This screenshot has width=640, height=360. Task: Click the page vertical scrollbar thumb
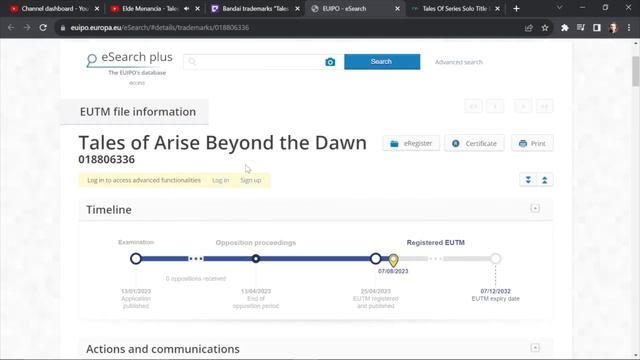pyautogui.click(x=636, y=71)
